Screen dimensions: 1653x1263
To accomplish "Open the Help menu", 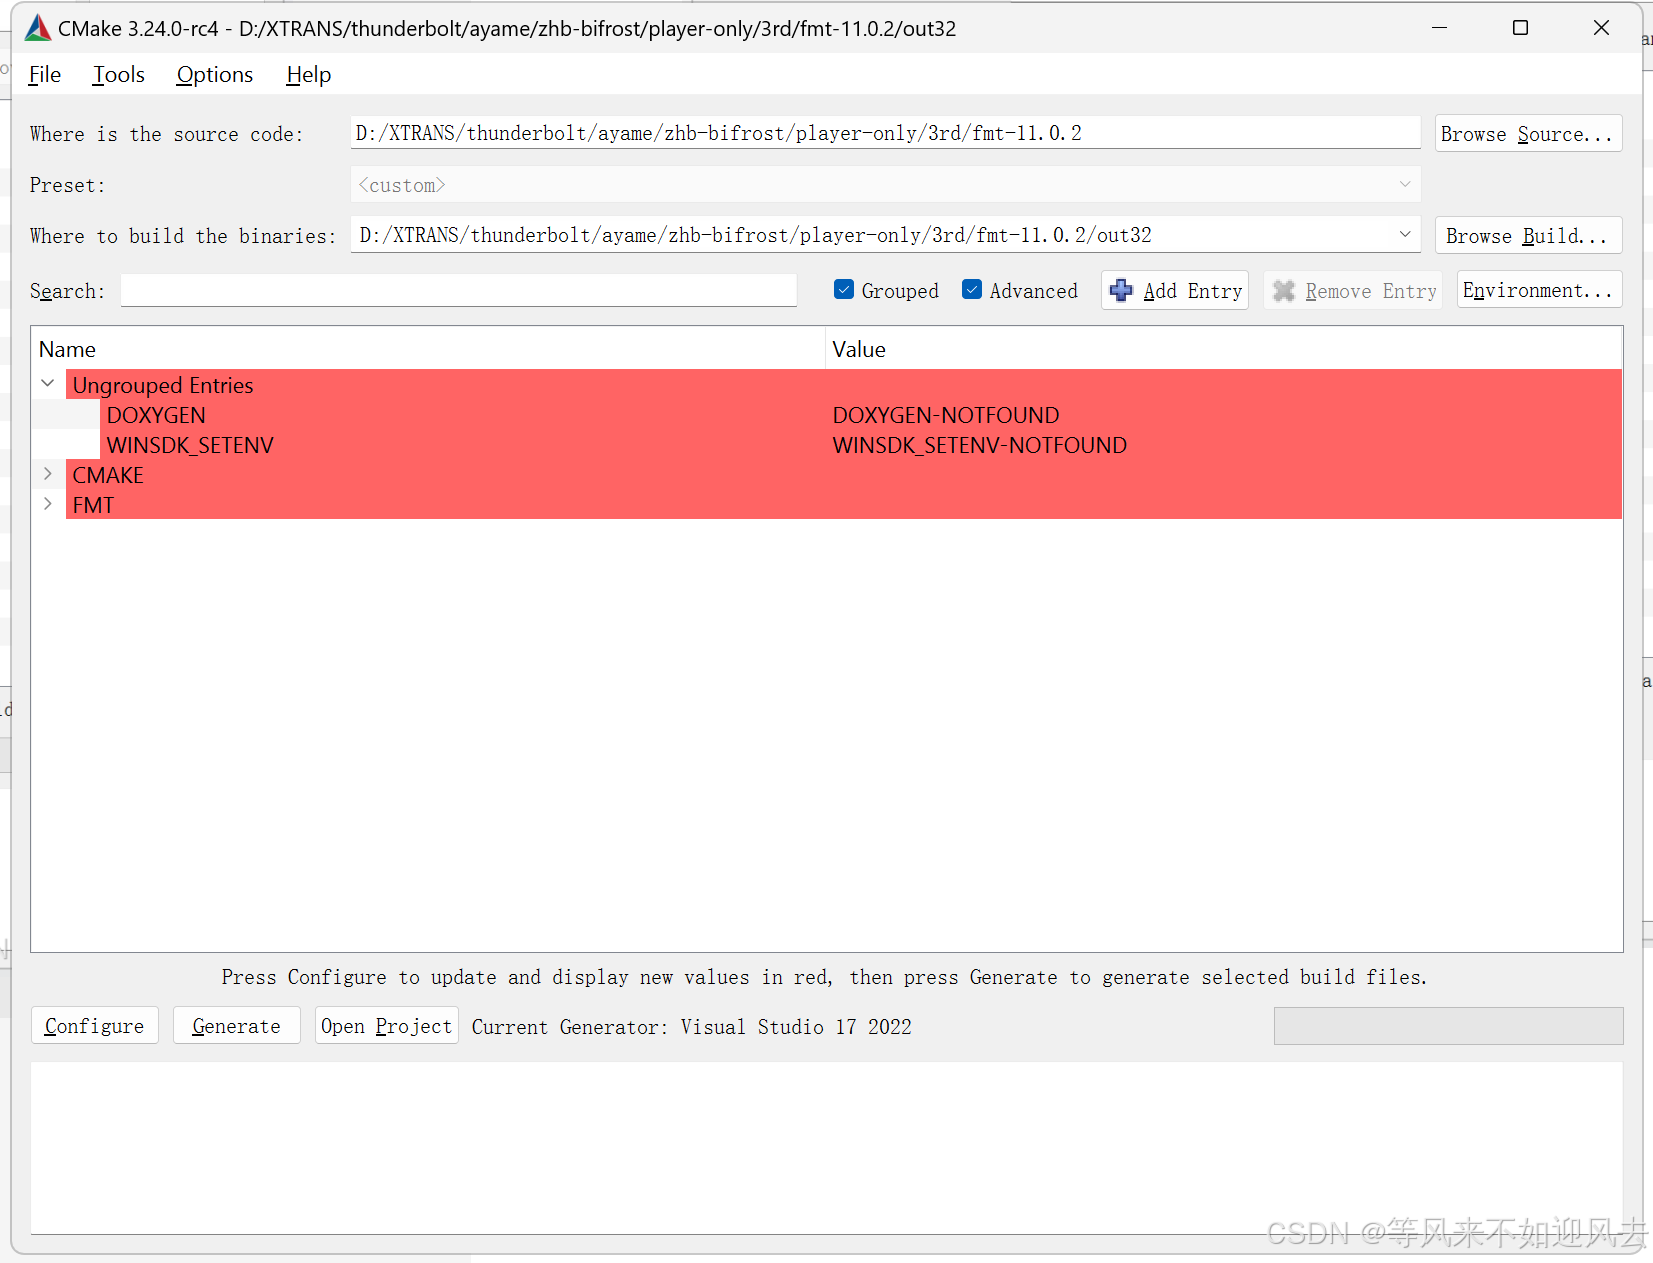I will [x=308, y=75].
